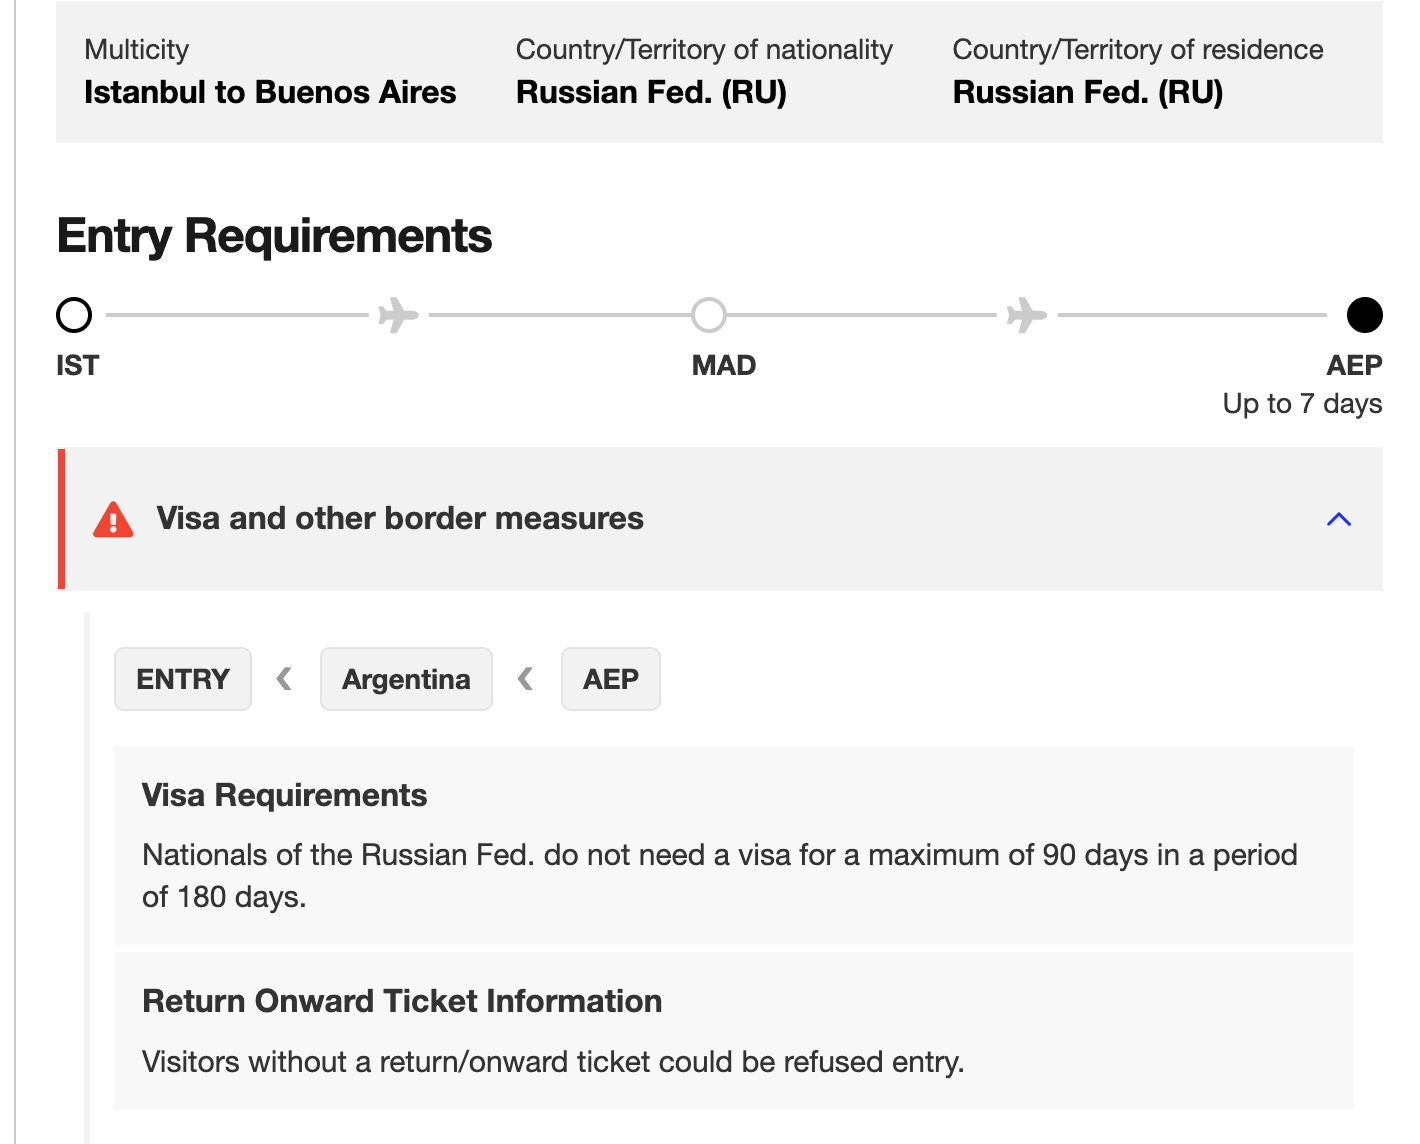Viewport: 1420px width, 1144px height.
Task: Click the chevron between ENTRY and Argentina
Action: [x=285, y=679]
